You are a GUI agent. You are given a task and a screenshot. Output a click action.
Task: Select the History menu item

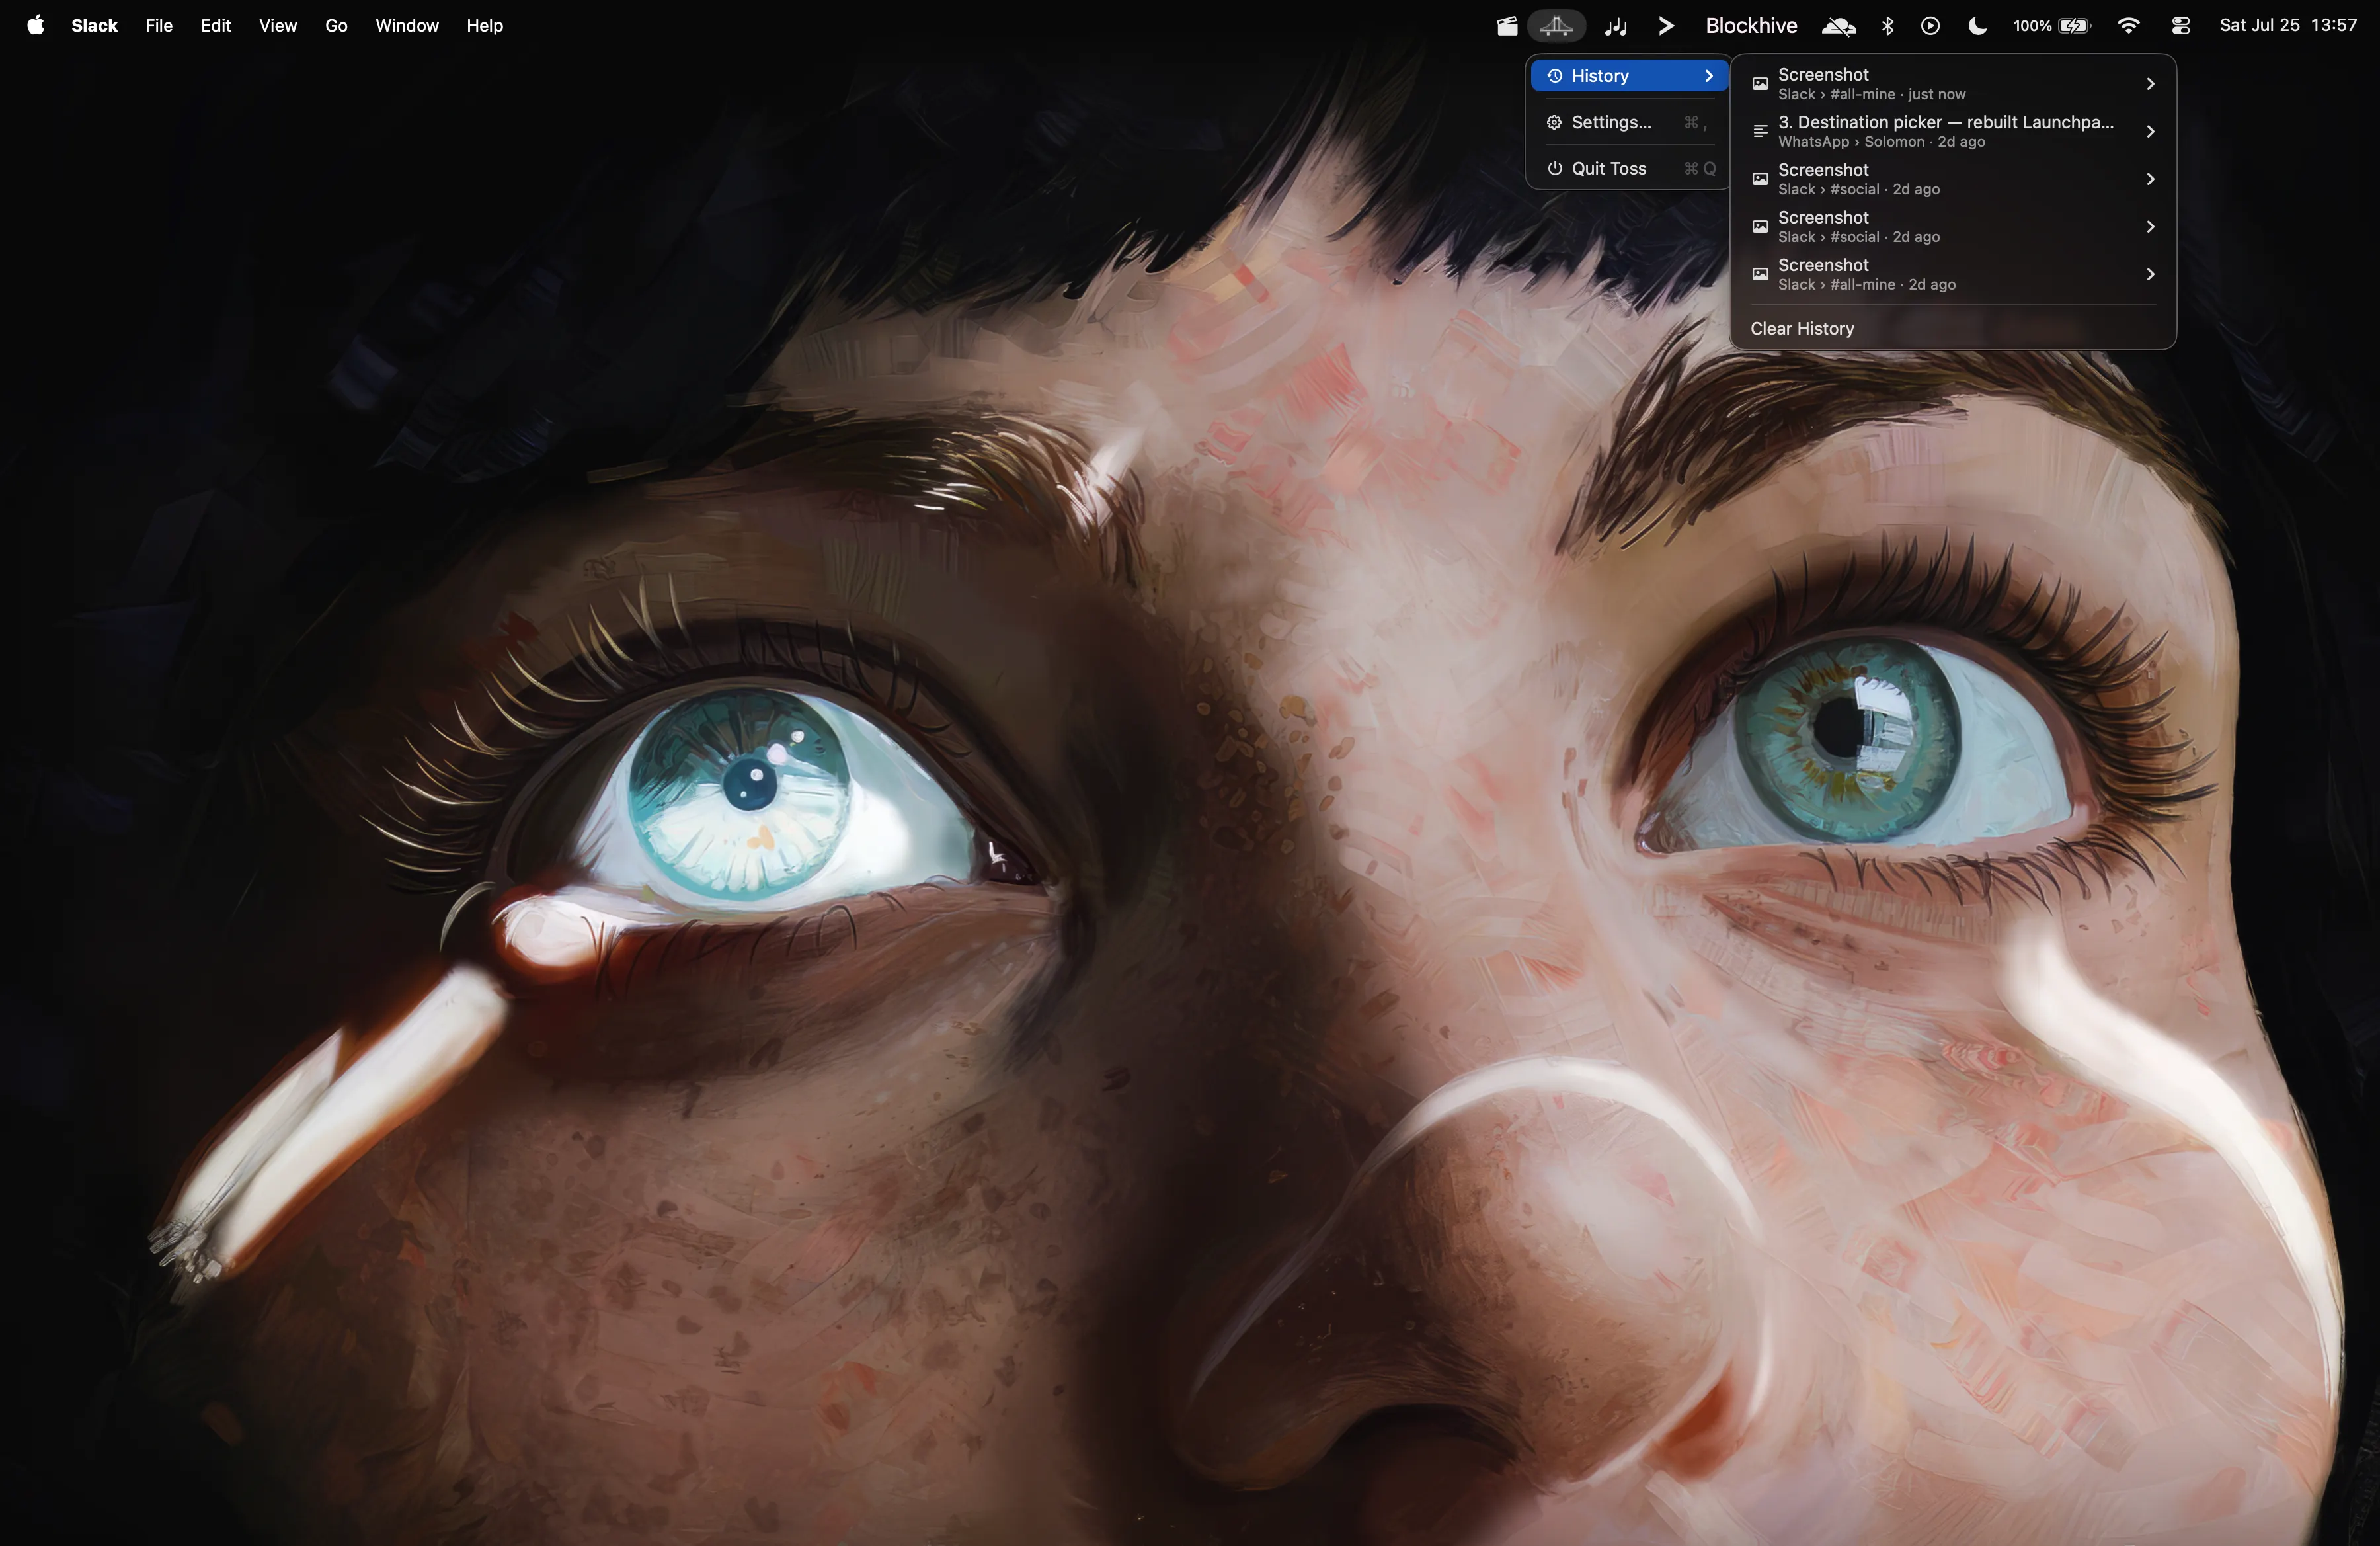pos(1629,76)
